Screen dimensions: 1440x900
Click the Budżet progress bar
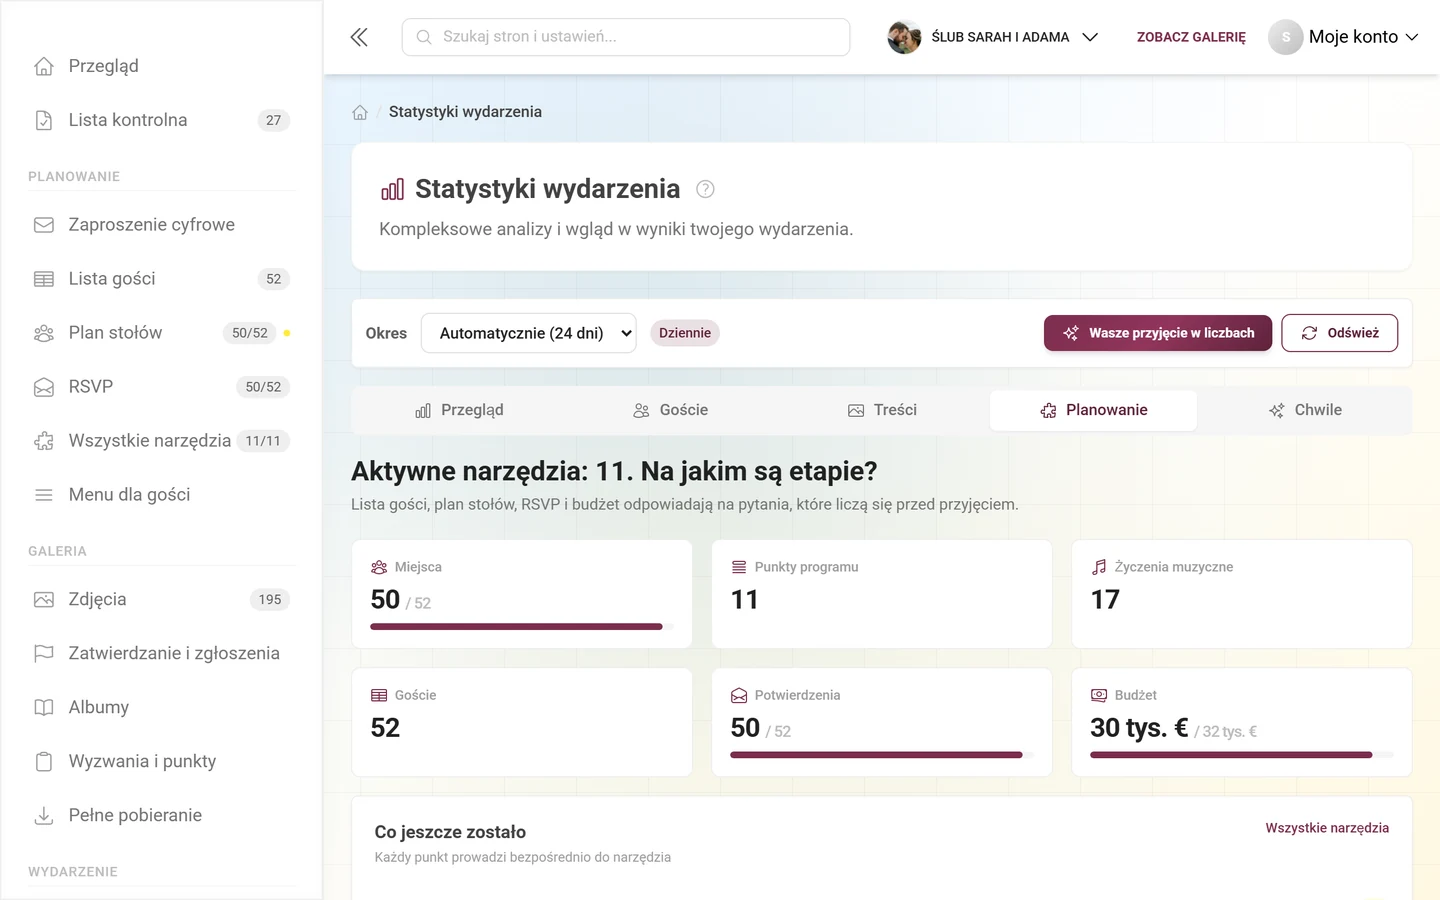pyautogui.click(x=1242, y=755)
